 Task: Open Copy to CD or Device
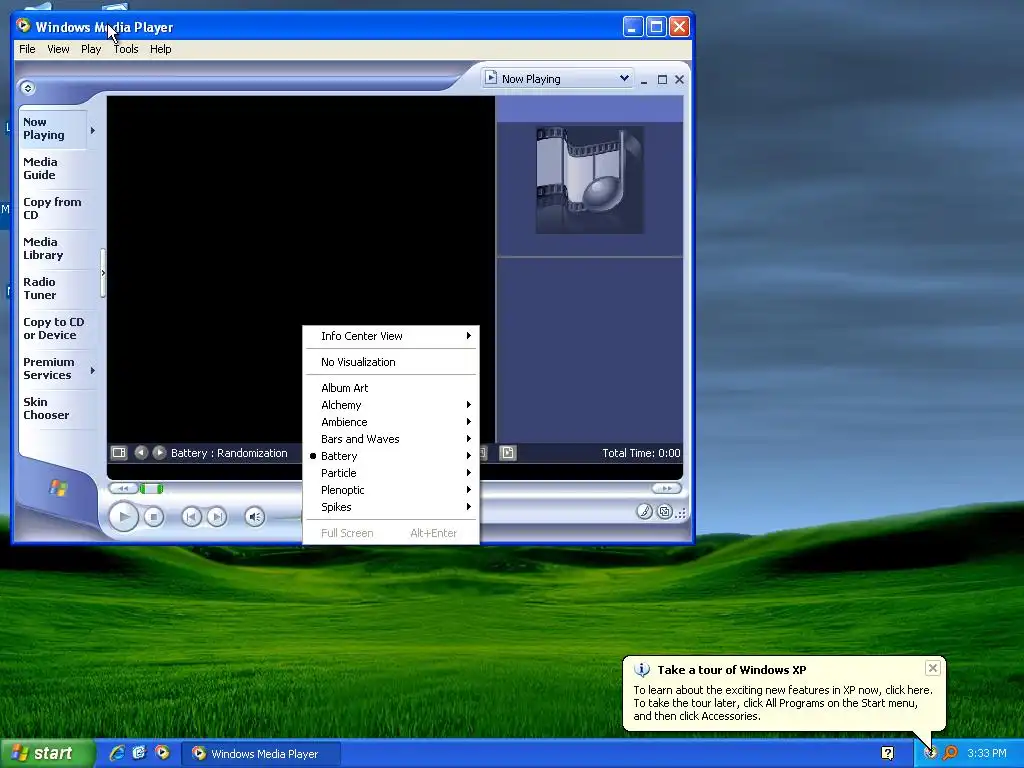click(54, 328)
